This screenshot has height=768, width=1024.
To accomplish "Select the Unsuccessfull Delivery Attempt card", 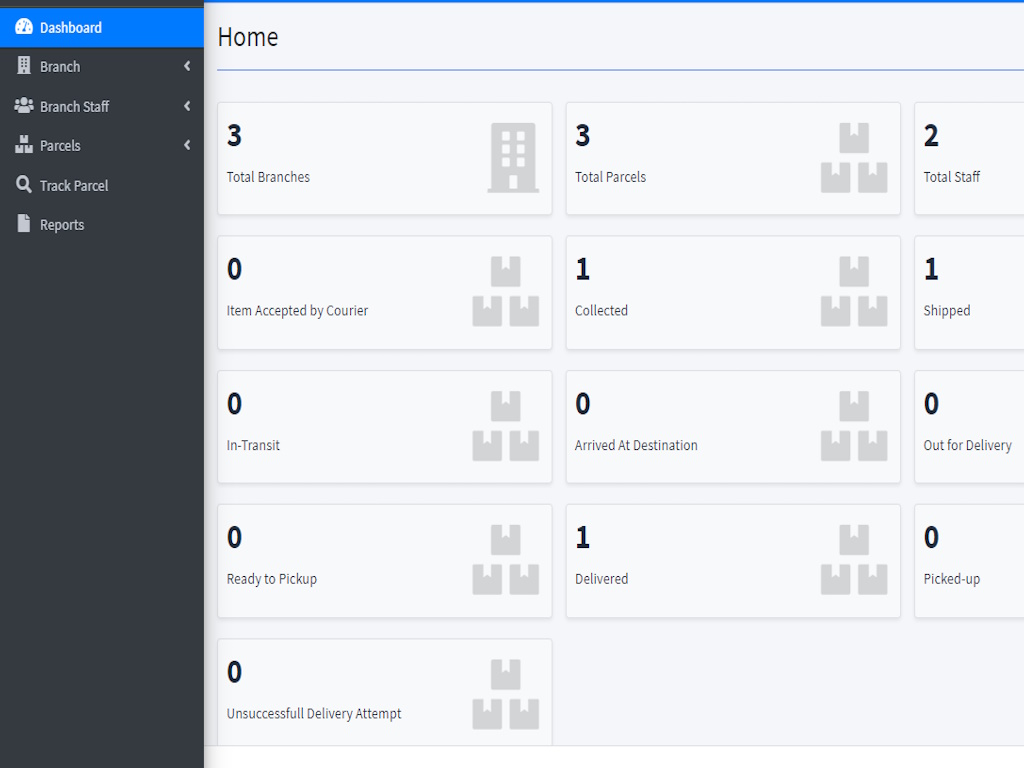I will (x=384, y=692).
